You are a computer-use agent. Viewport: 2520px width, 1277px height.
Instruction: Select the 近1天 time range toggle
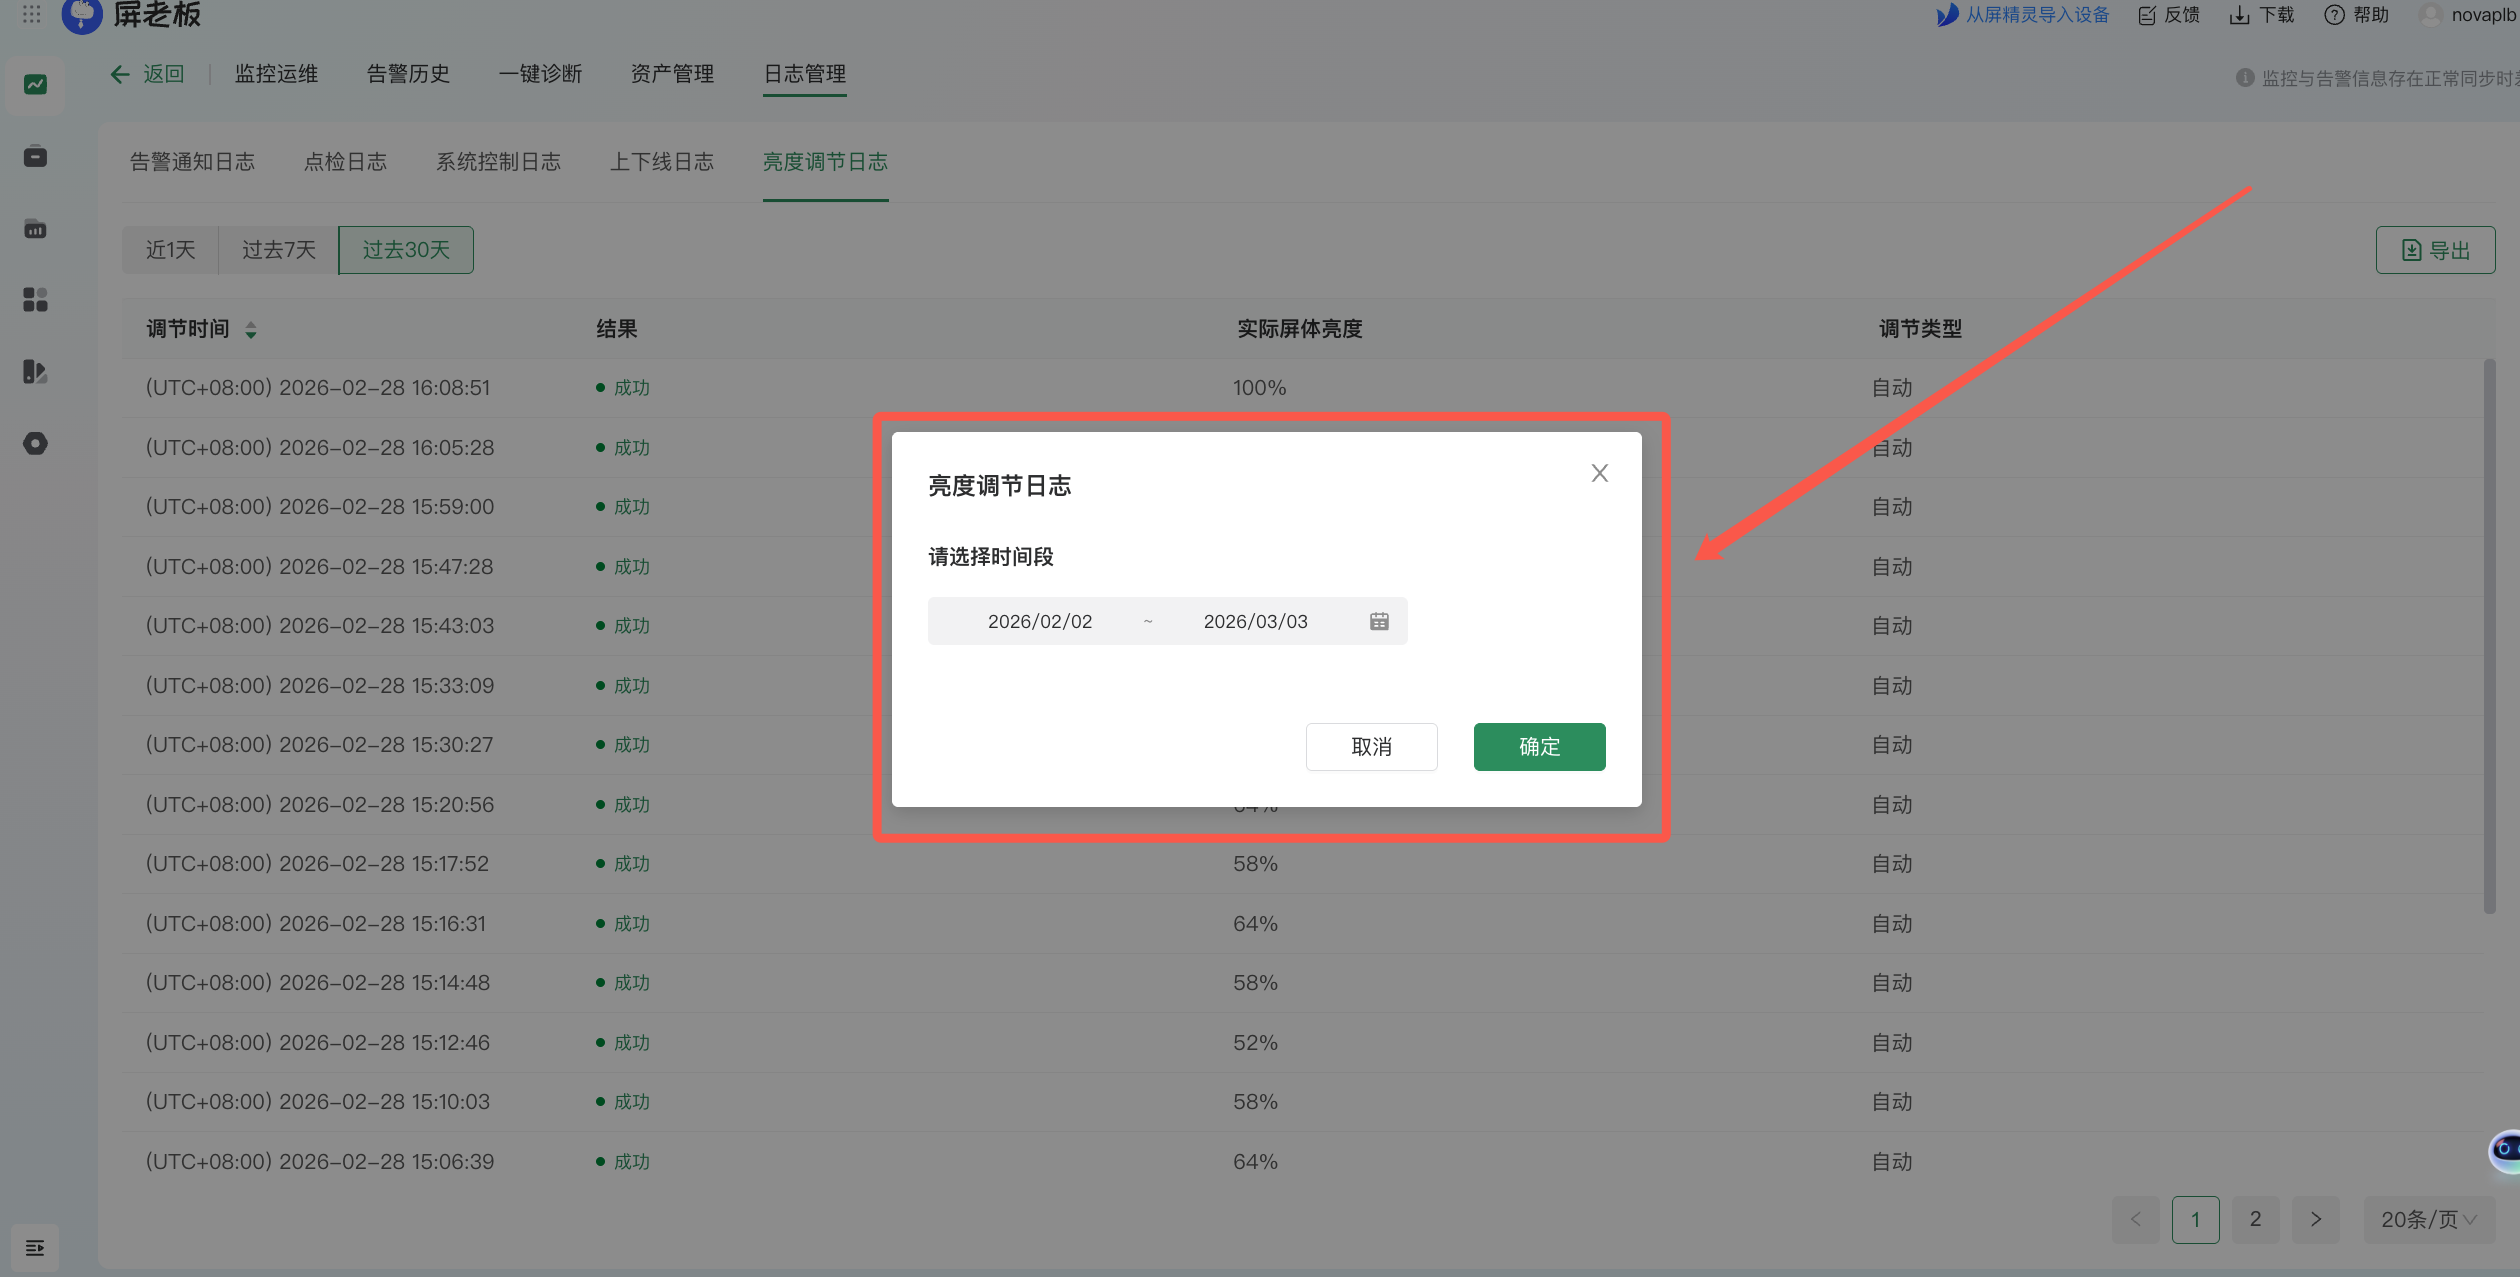pyautogui.click(x=170, y=250)
